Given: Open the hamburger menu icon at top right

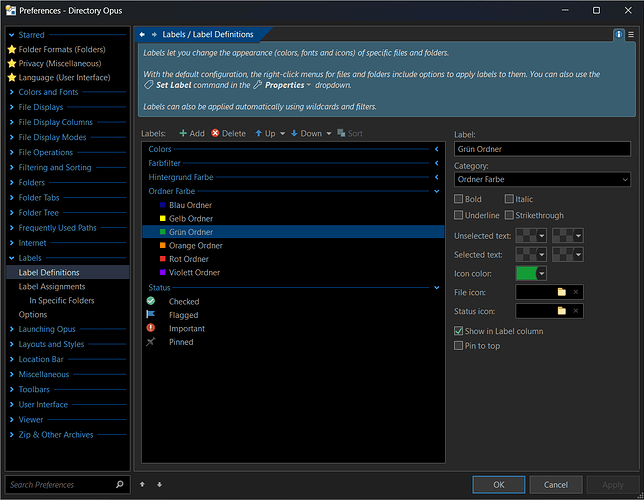Looking at the screenshot, I should tap(632, 34).
